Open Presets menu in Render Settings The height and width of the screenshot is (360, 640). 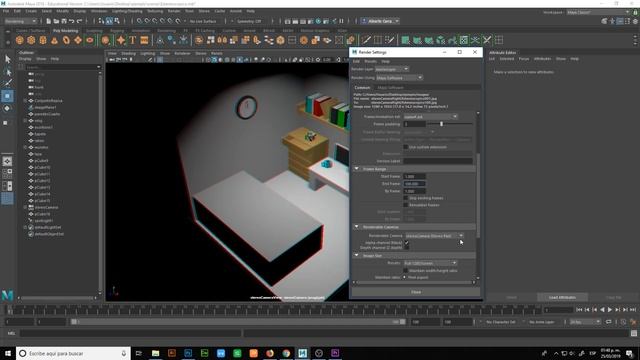coord(371,61)
